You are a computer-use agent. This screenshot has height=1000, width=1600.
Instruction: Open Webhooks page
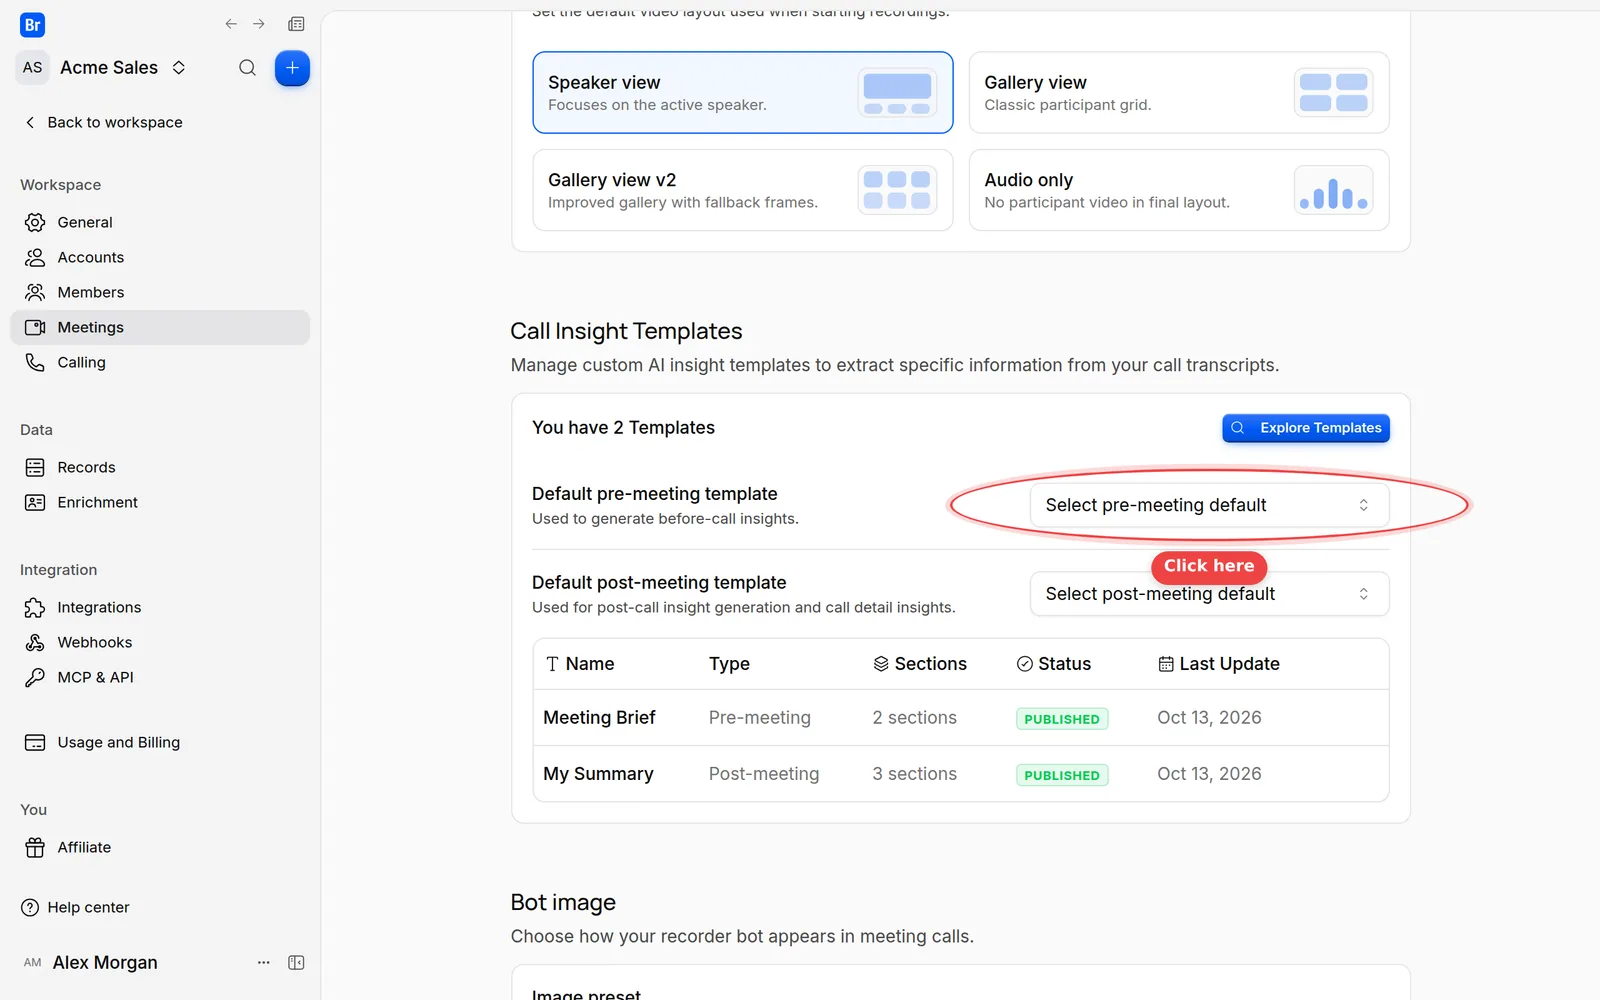160,642
